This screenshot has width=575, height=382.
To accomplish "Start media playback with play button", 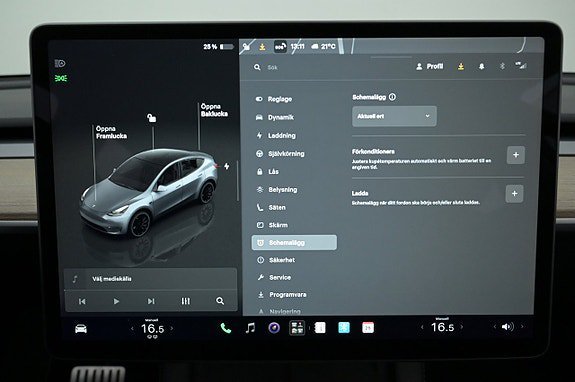I will point(116,301).
